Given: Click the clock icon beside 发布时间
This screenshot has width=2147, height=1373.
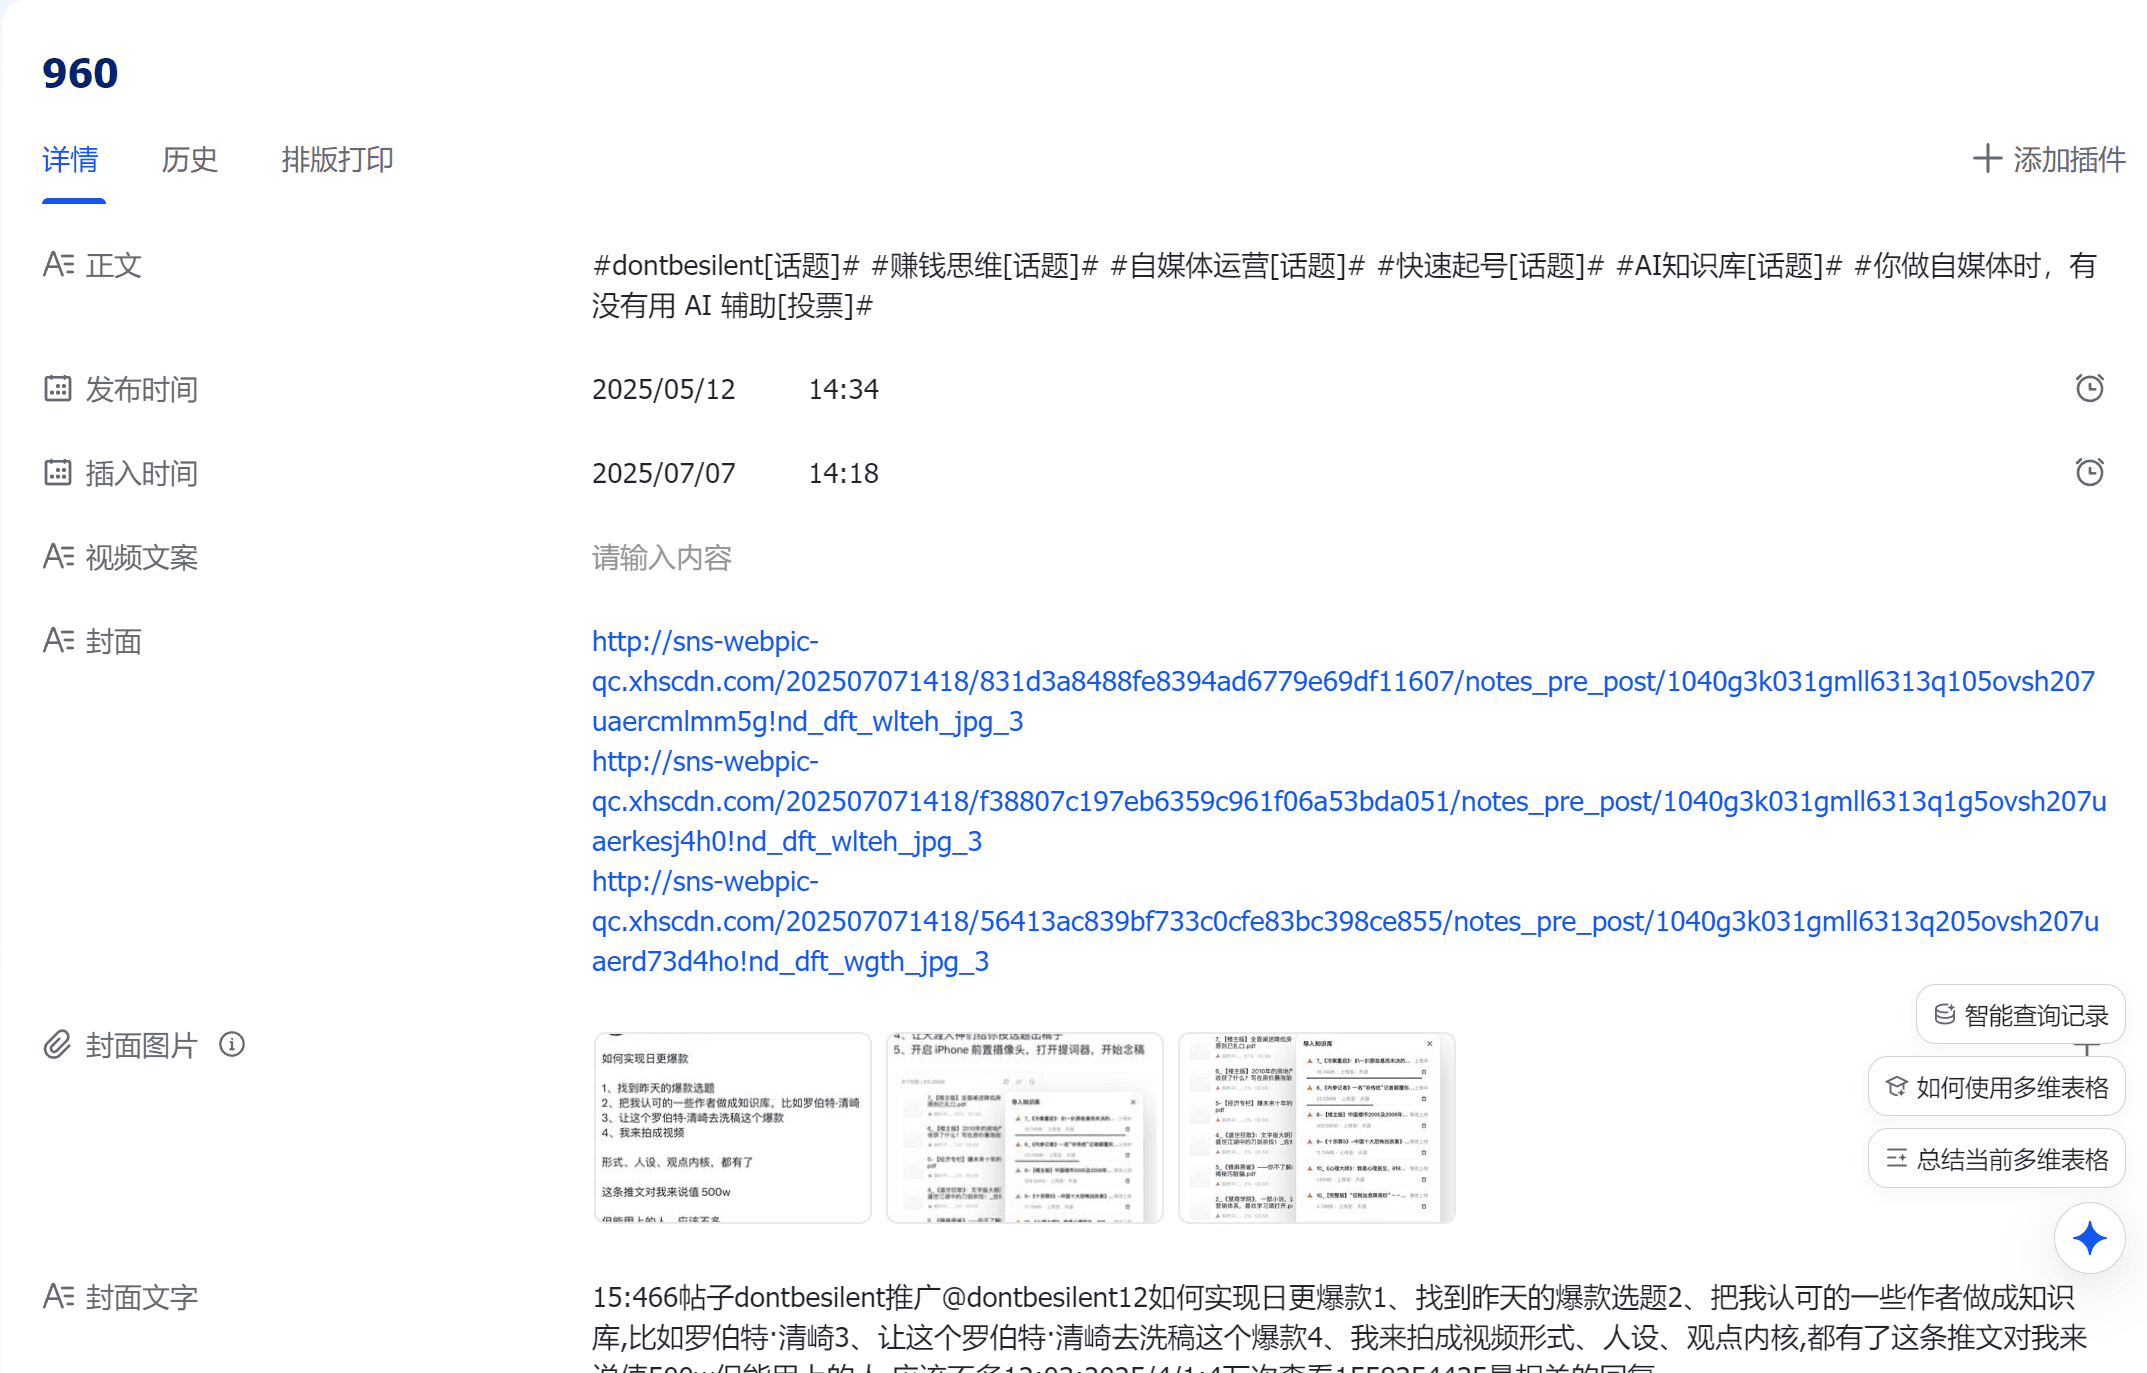Looking at the screenshot, I should pos(2089,388).
